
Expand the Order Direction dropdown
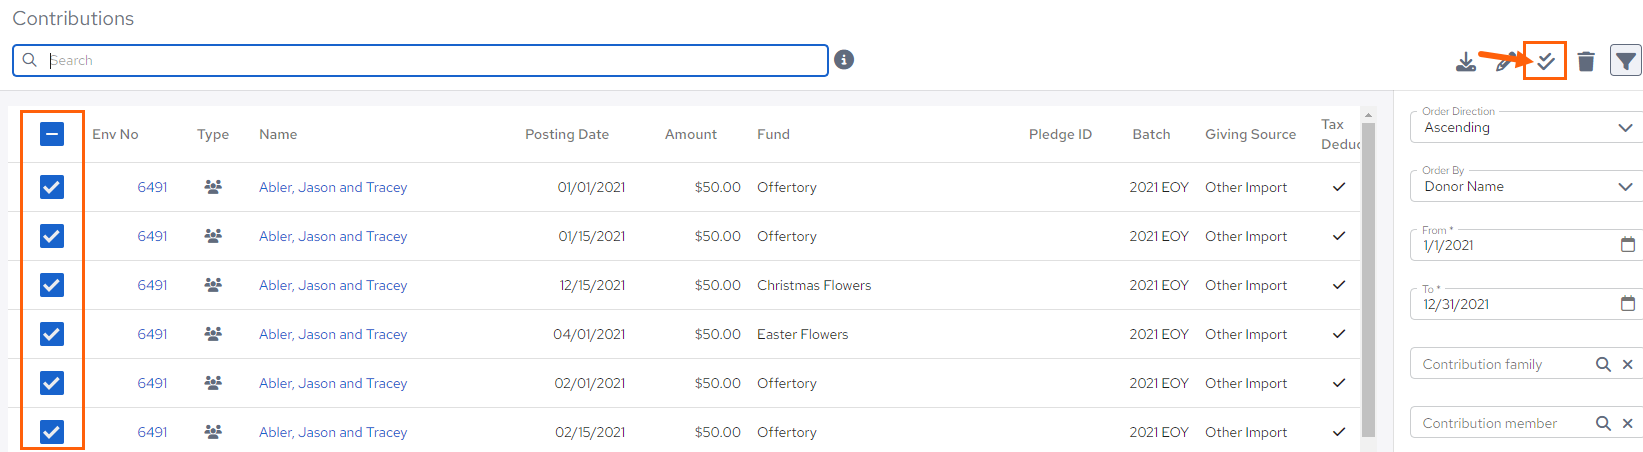click(x=1526, y=128)
